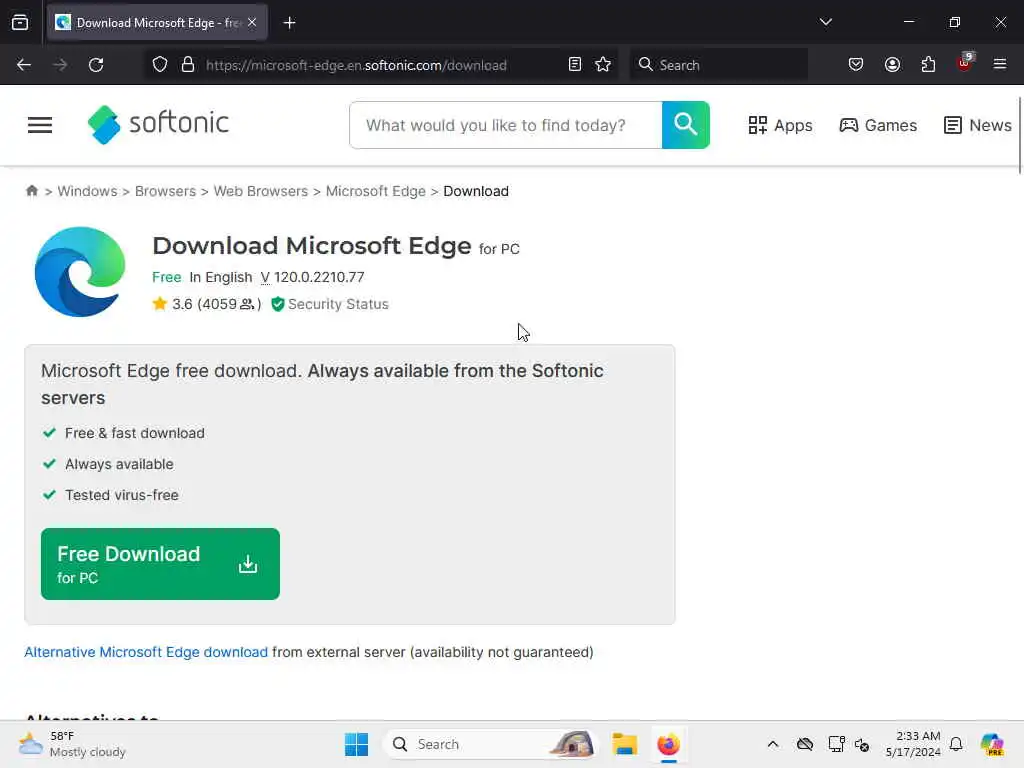Open the Extensions puzzle icon
The height and width of the screenshot is (768, 1024).
click(928, 64)
